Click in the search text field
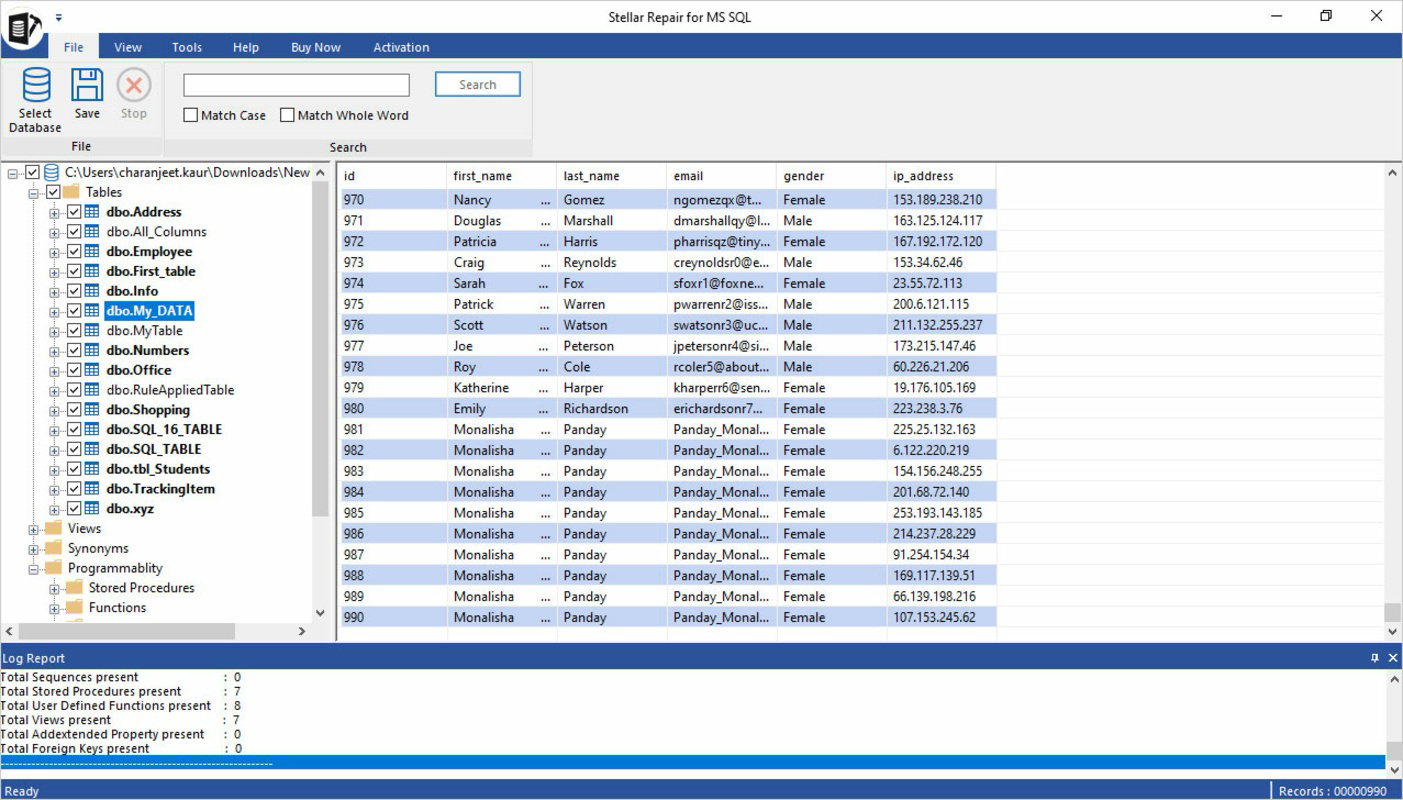The image size is (1403, 800). click(296, 85)
